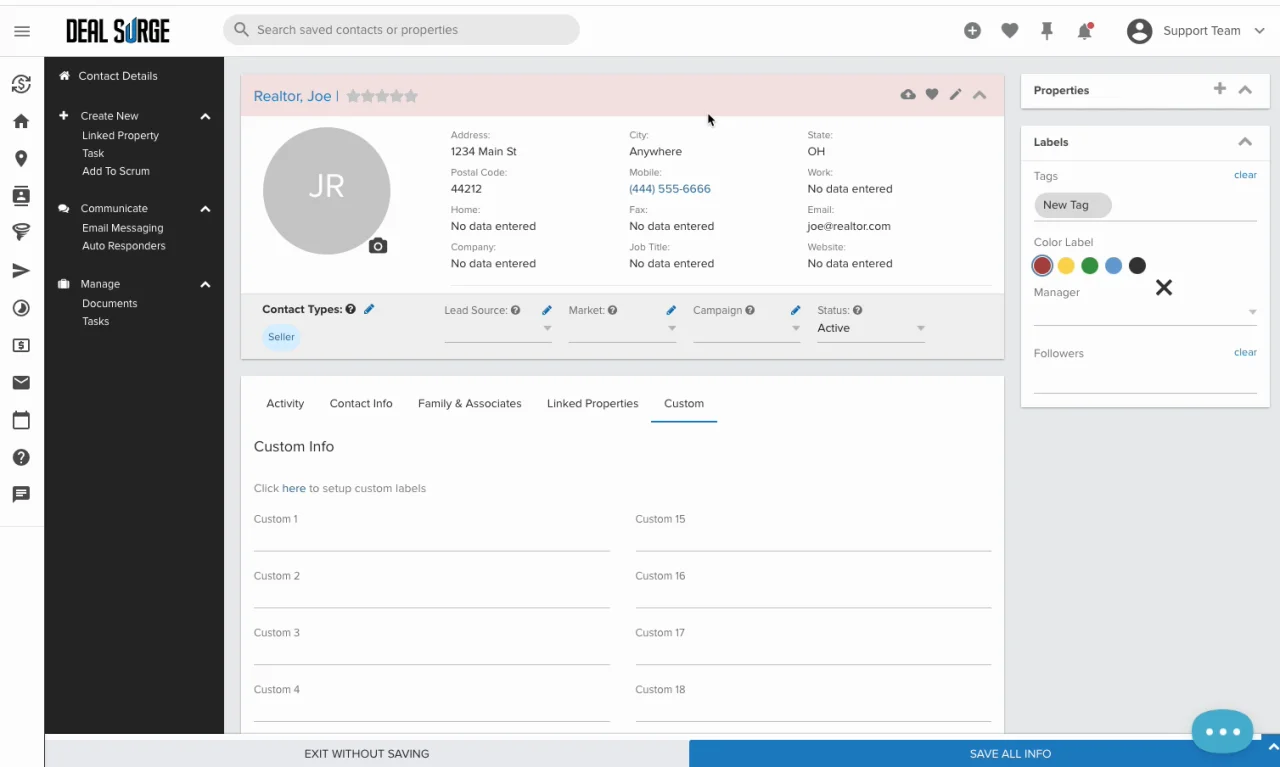Open the chat message sidebar icon

pos(21,494)
